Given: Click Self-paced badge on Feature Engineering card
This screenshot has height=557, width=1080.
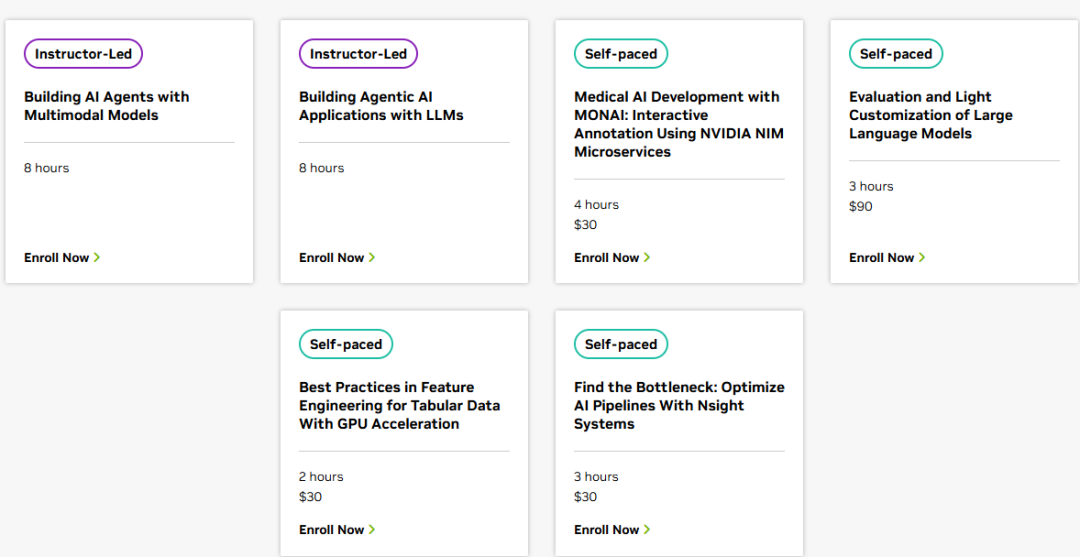Looking at the screenshot, I should (345, 344).
